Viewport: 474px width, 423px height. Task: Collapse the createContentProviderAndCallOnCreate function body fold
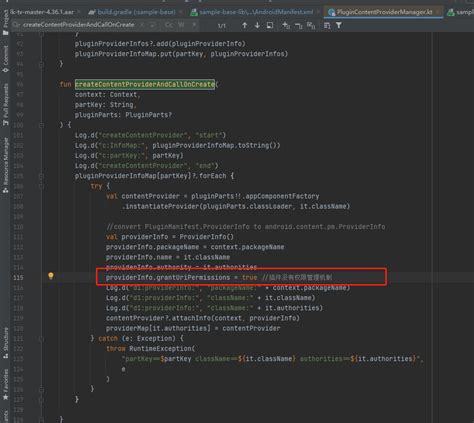pos(41,125)
